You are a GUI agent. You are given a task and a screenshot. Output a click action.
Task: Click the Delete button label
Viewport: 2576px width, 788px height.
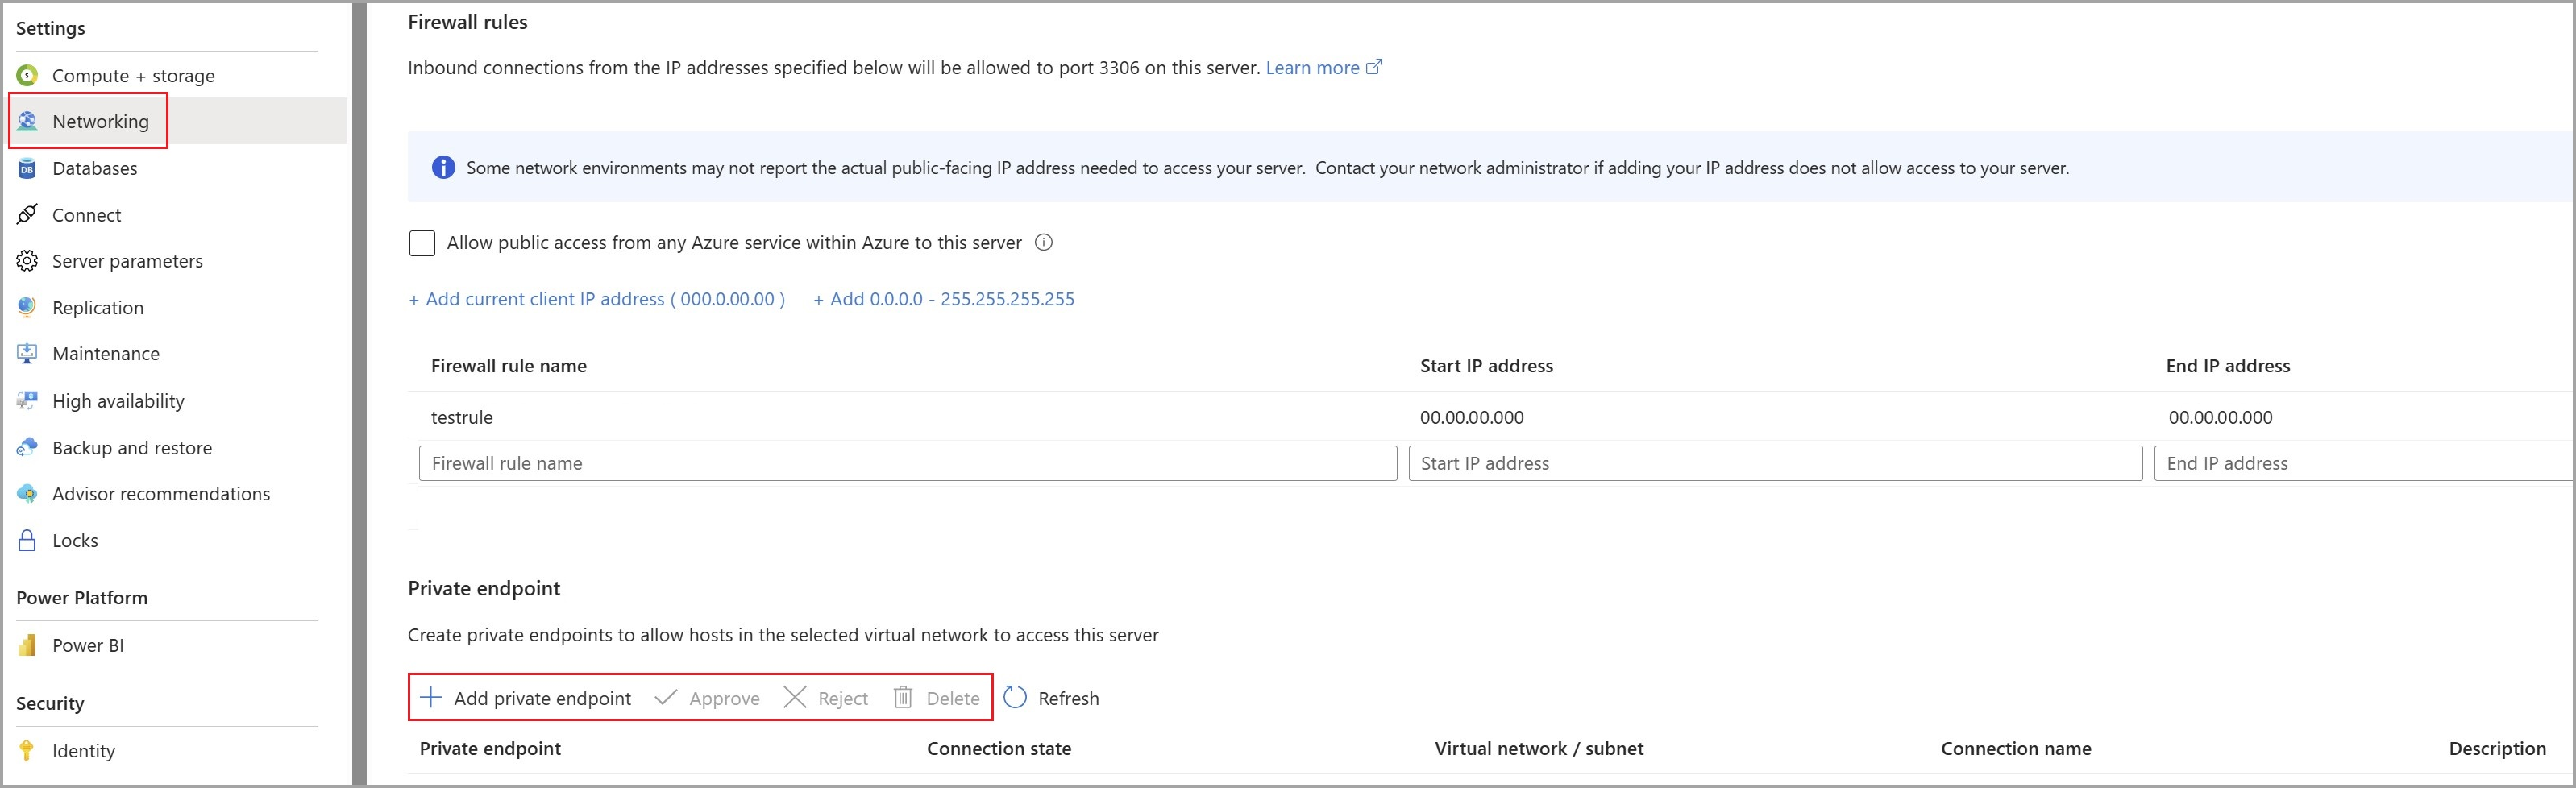(x=953, y=698)
